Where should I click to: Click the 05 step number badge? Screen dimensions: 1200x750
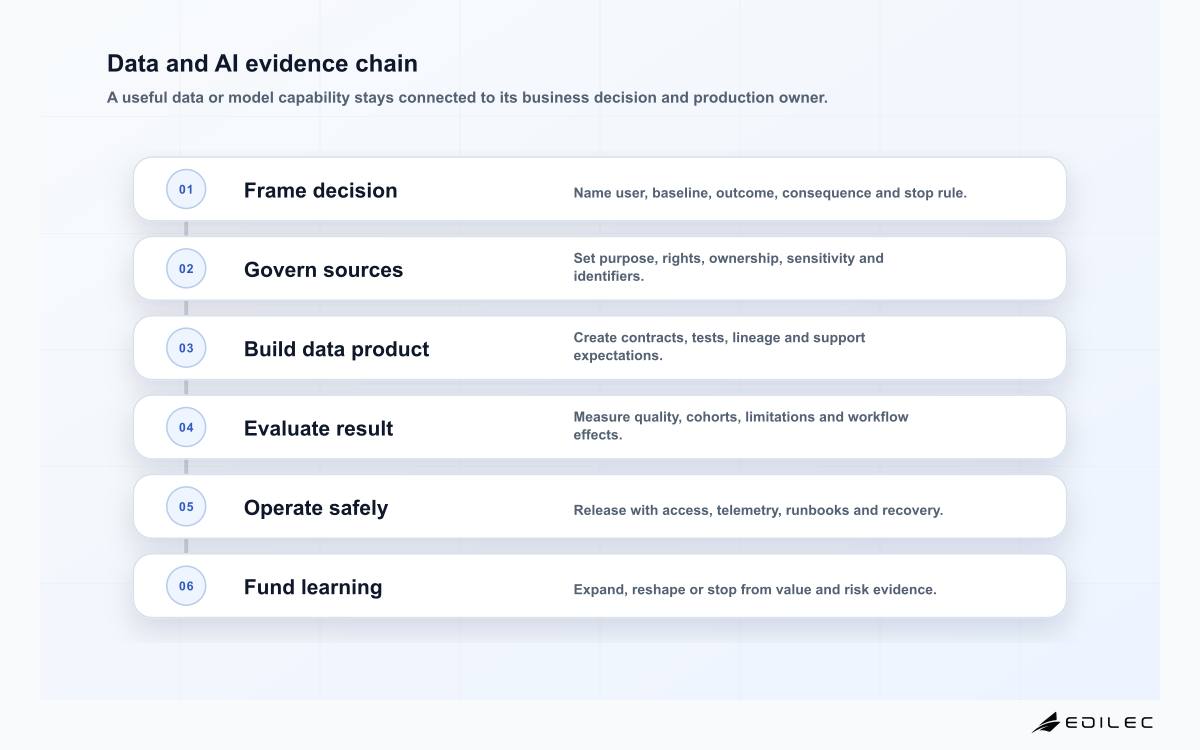(x=186, y=506)
